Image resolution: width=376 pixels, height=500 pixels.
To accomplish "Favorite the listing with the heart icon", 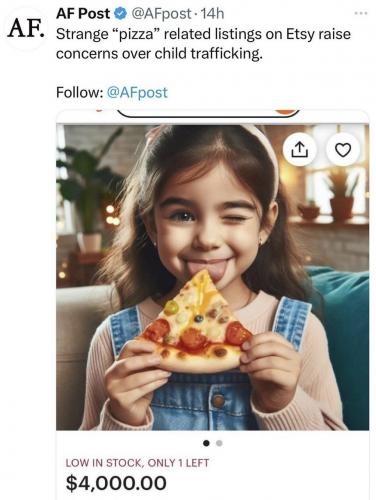I will coord(343,150).
